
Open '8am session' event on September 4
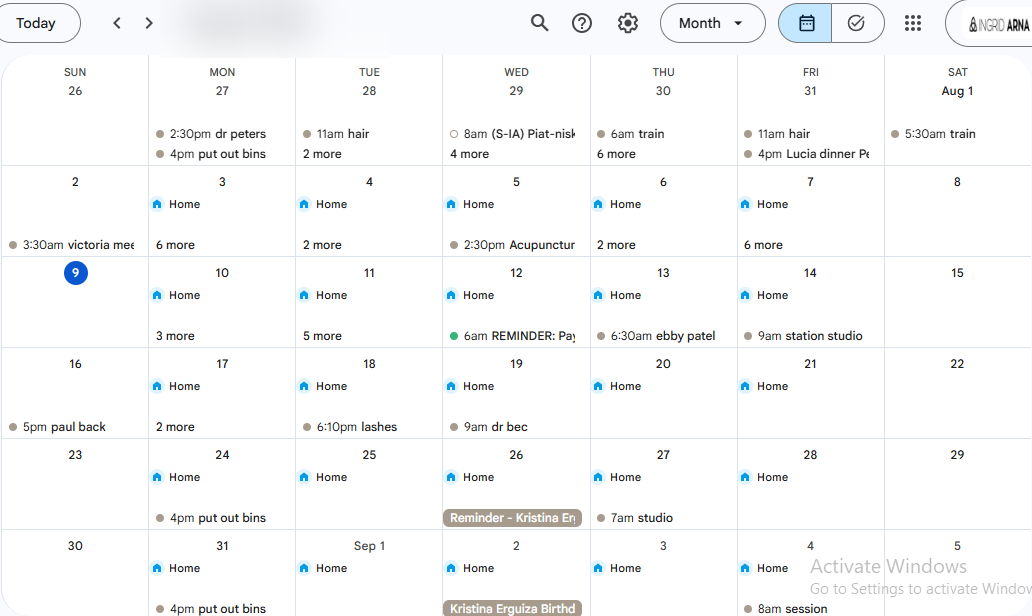click(785, 609)
